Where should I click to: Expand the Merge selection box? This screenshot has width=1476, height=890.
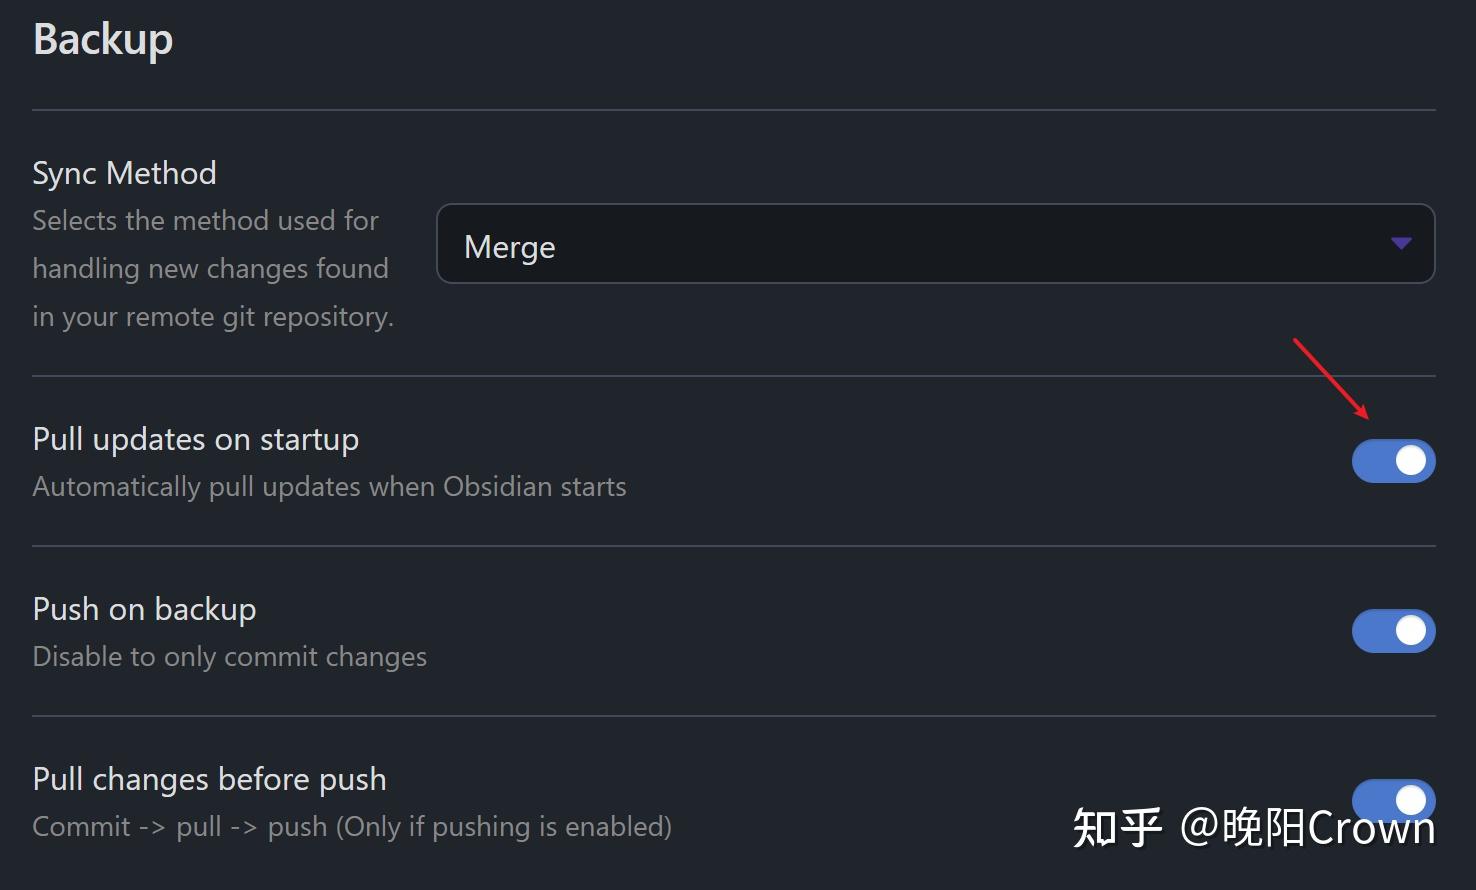point(935,244)
